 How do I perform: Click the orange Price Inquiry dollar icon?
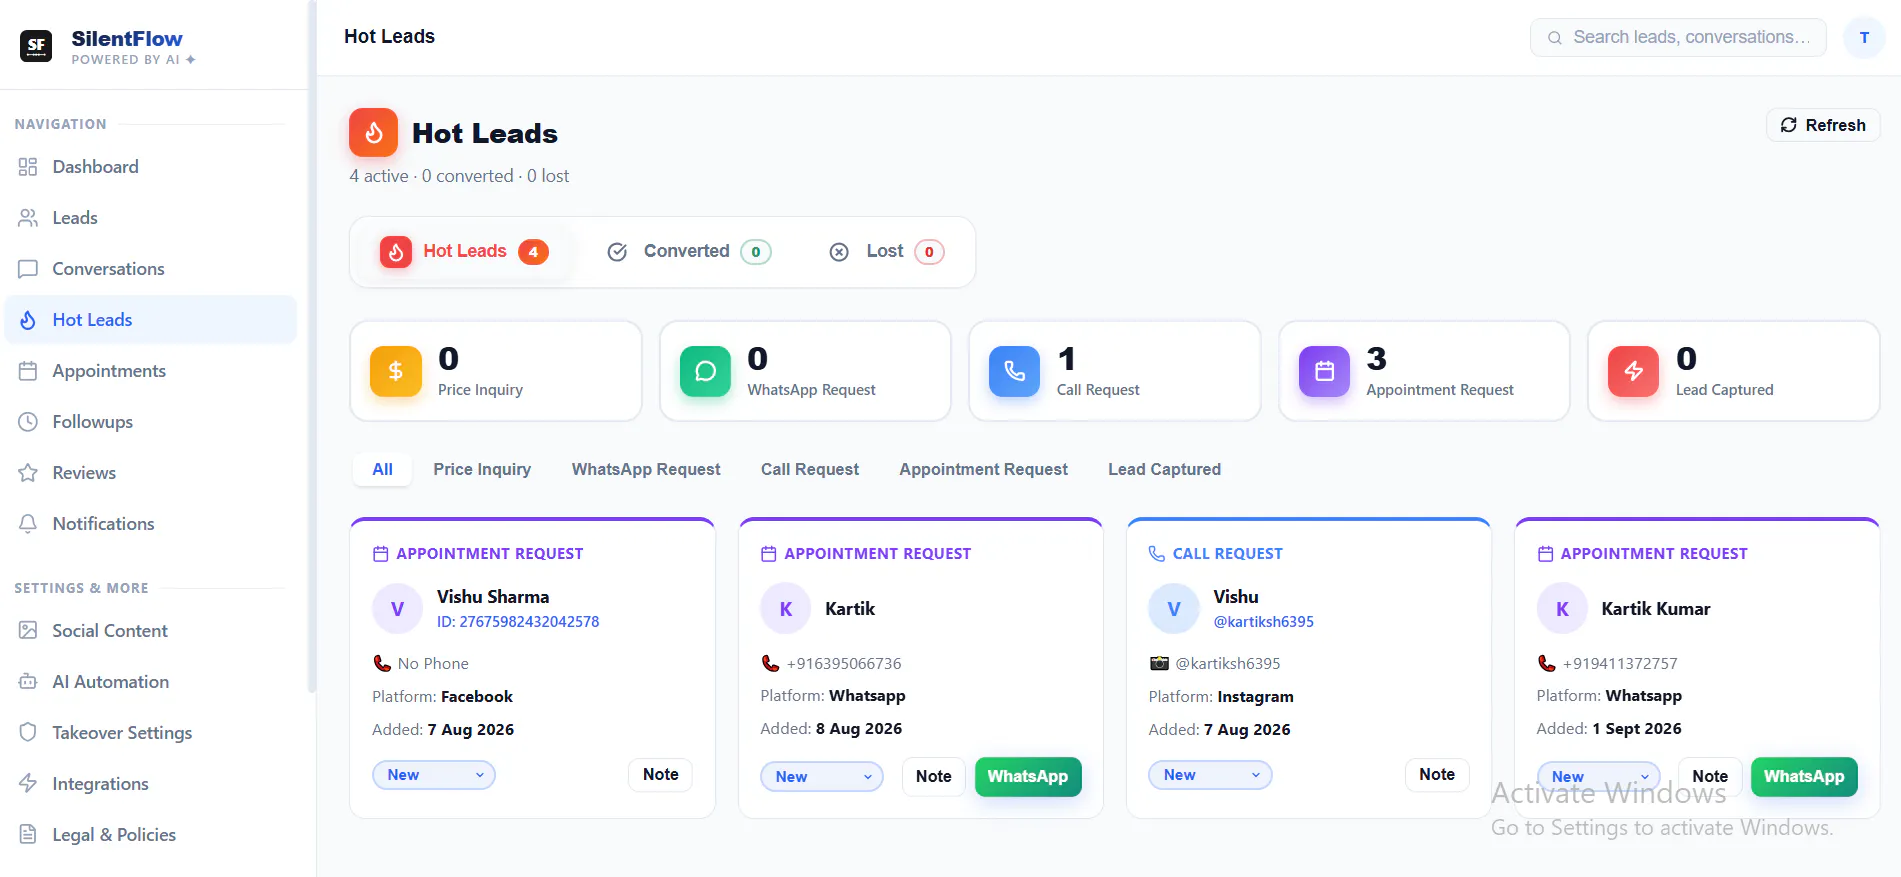pyautogui.click(x=396, y=371)
